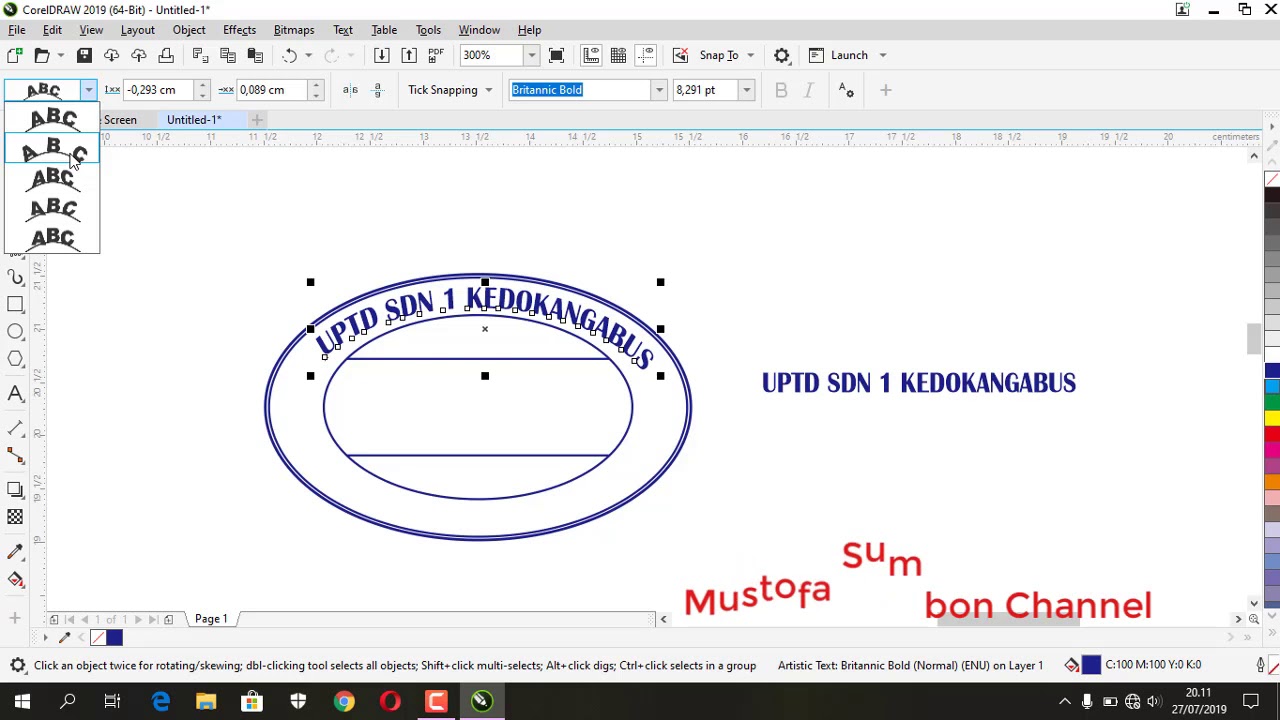Toggle Mirror Text Vertically
The height and width of the screenshot is (720, 1280).
(377, 90)
